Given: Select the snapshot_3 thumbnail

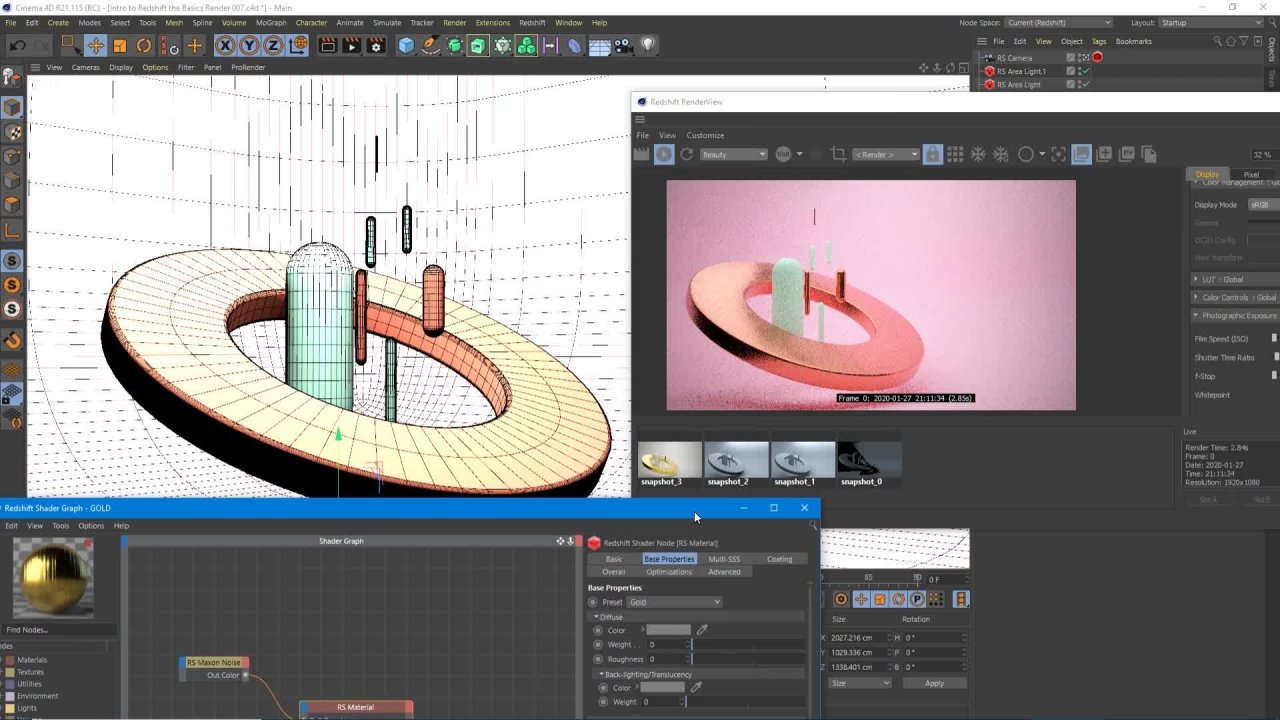Looking at the screenshot, I should pyautogui.click(x=669, y=460).
